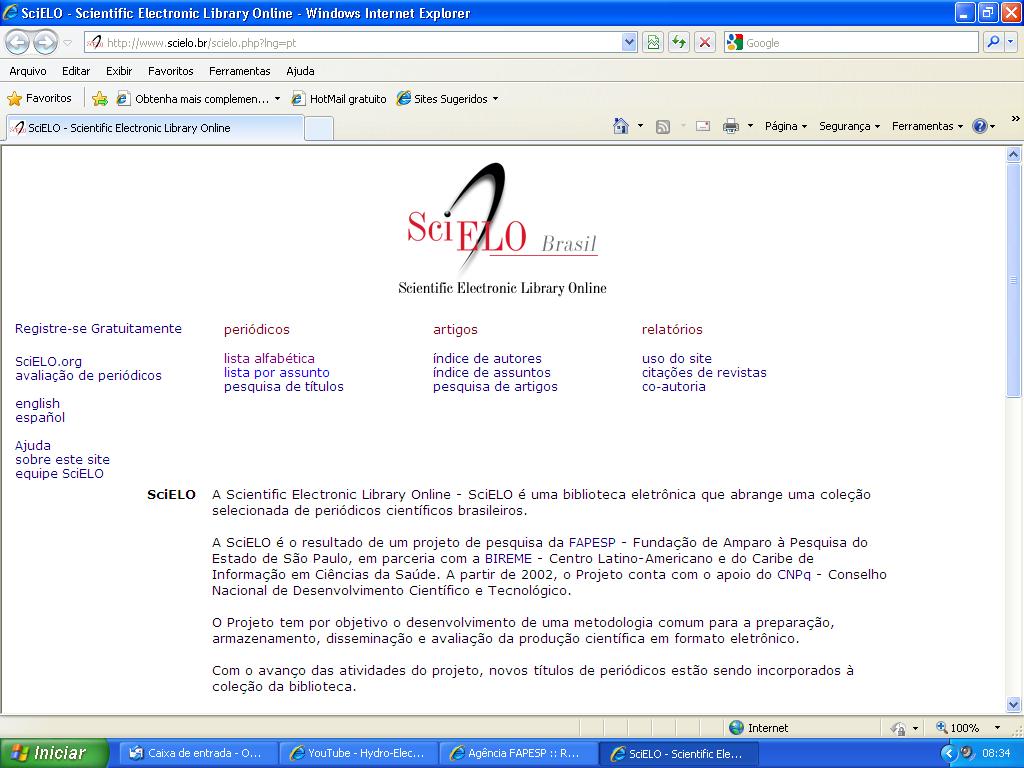Open the pesquisa de títulos link
1024x768 pixels.
283,387
